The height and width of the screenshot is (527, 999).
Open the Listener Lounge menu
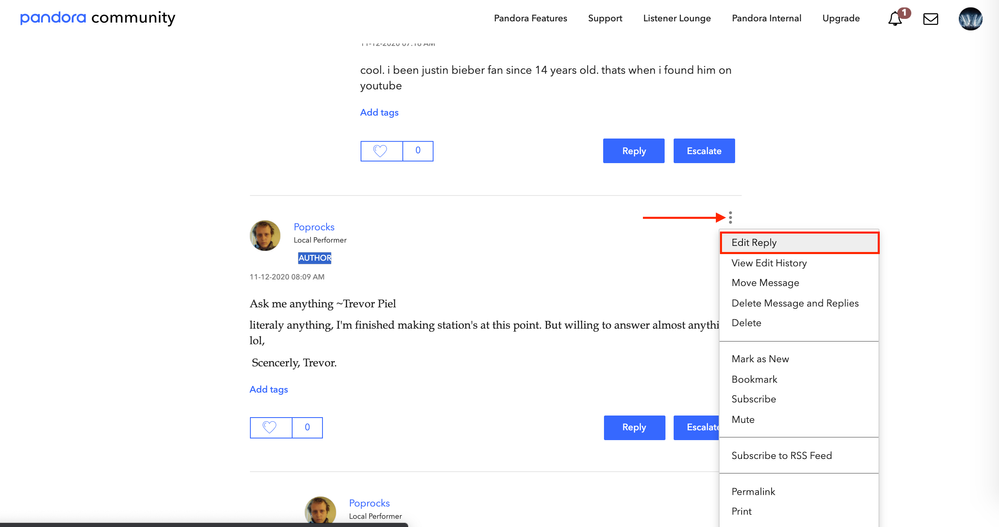pyautogui.click(x=677, y=18)
